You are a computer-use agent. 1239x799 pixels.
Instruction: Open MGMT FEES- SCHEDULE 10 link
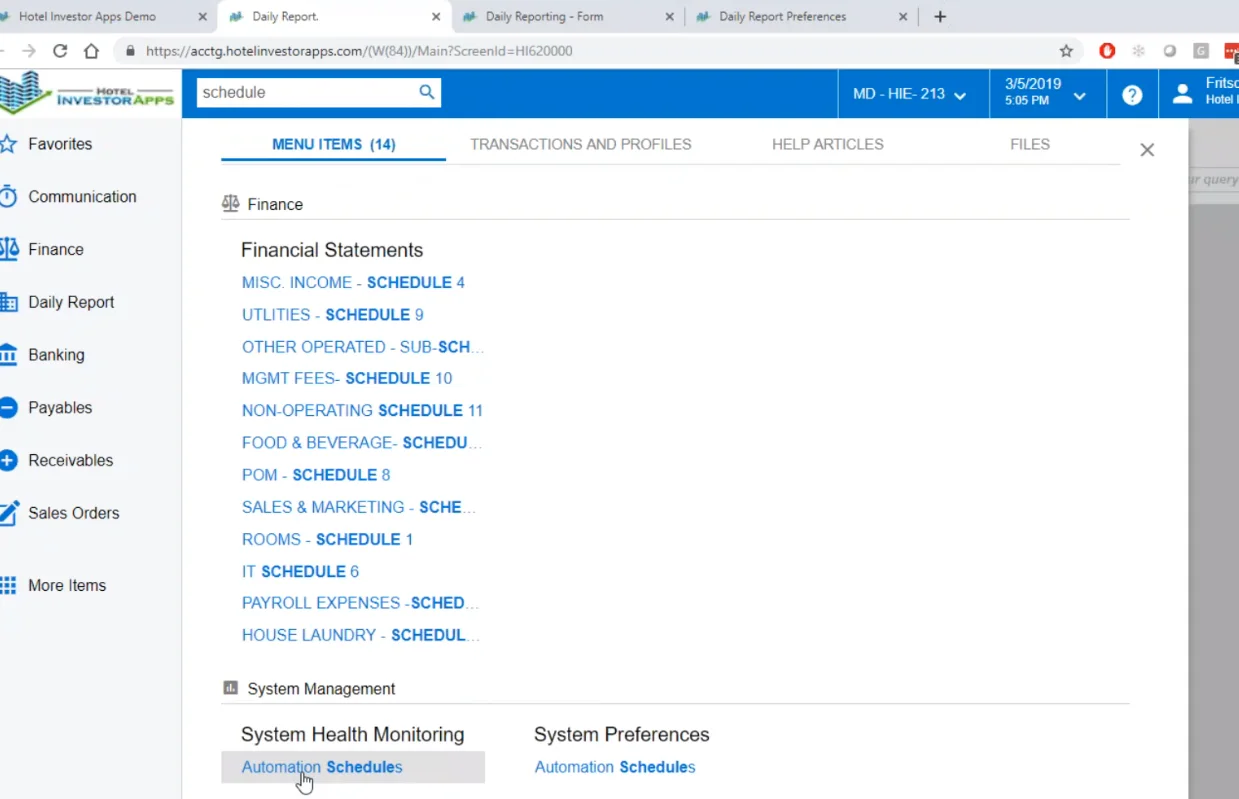click(x=347, y=379)
